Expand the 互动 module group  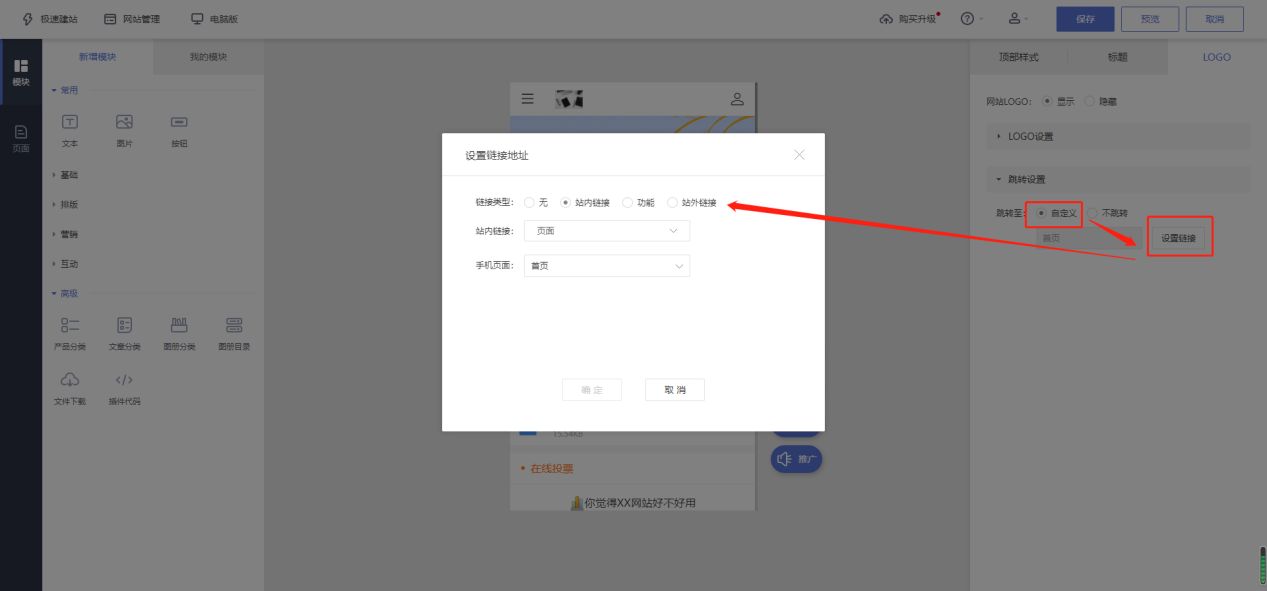(65, 264)
